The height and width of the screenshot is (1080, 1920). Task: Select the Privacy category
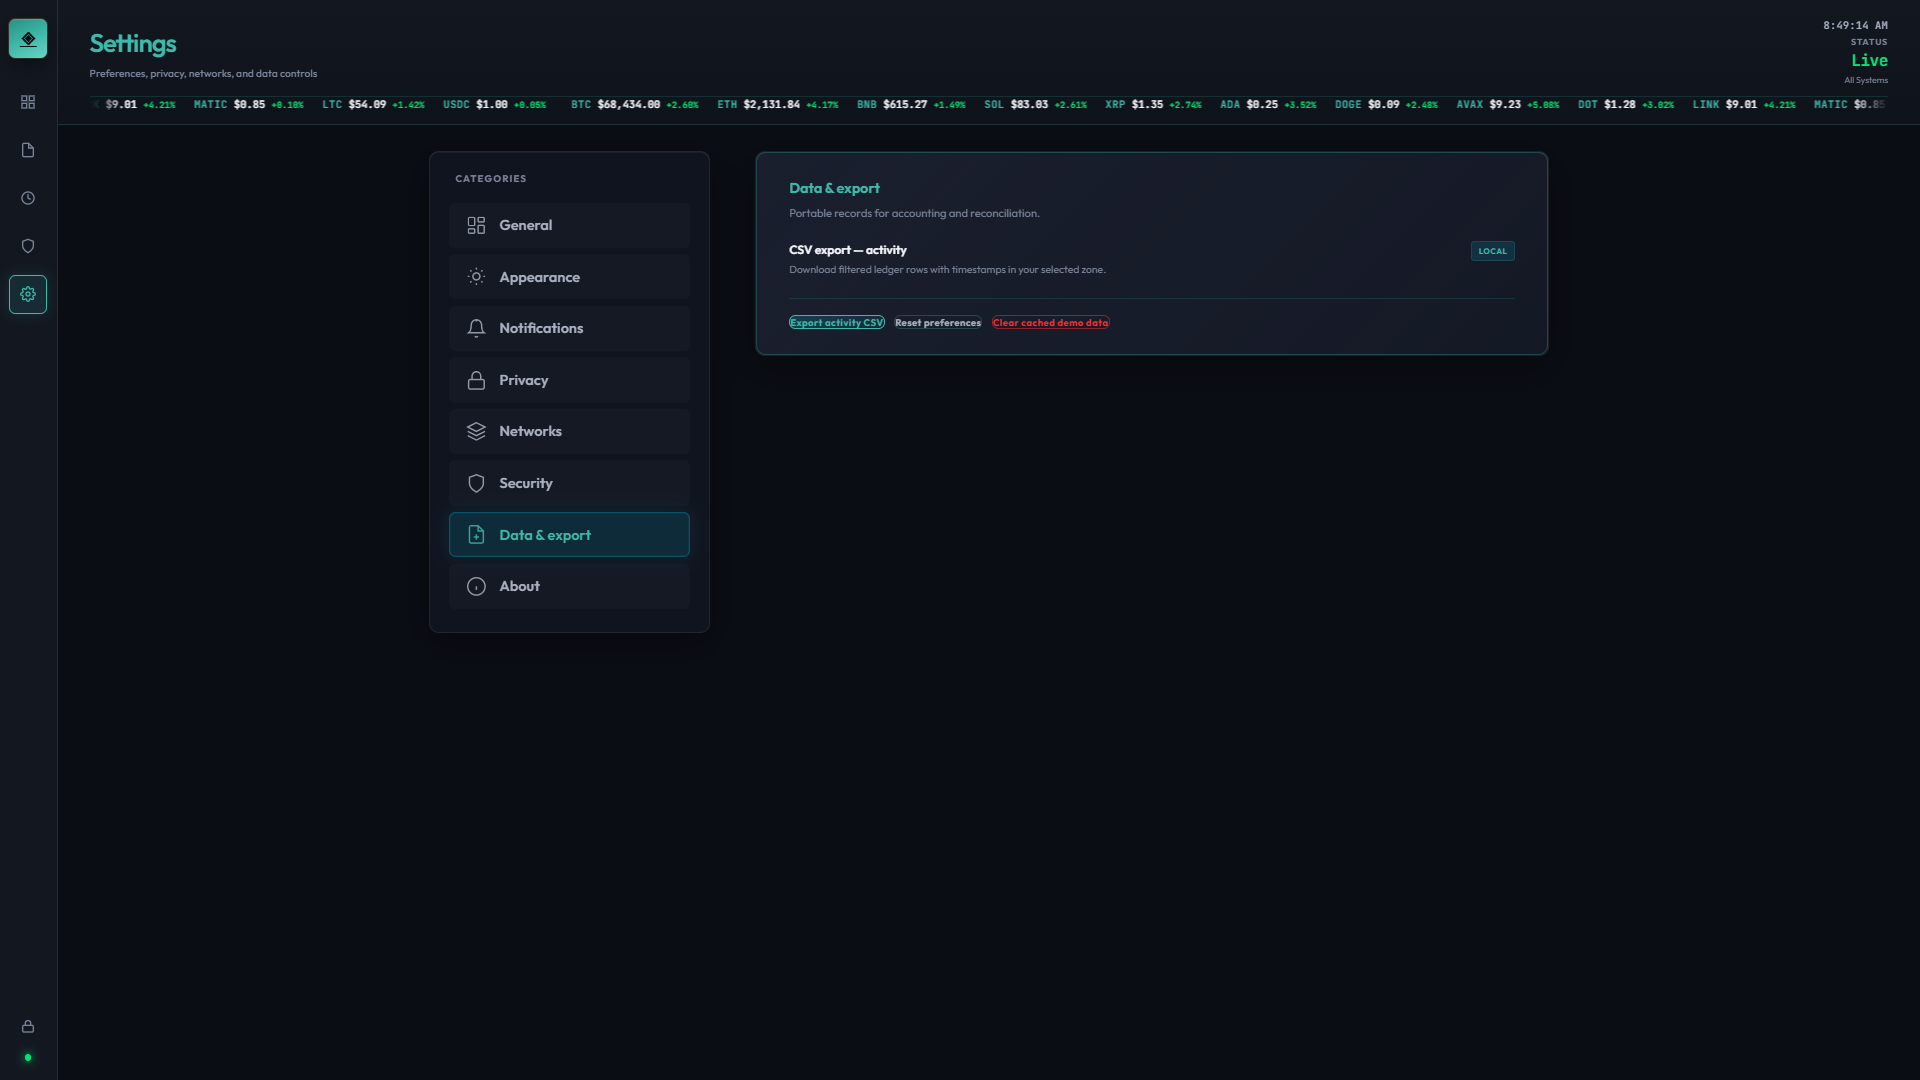coord(569,379)
